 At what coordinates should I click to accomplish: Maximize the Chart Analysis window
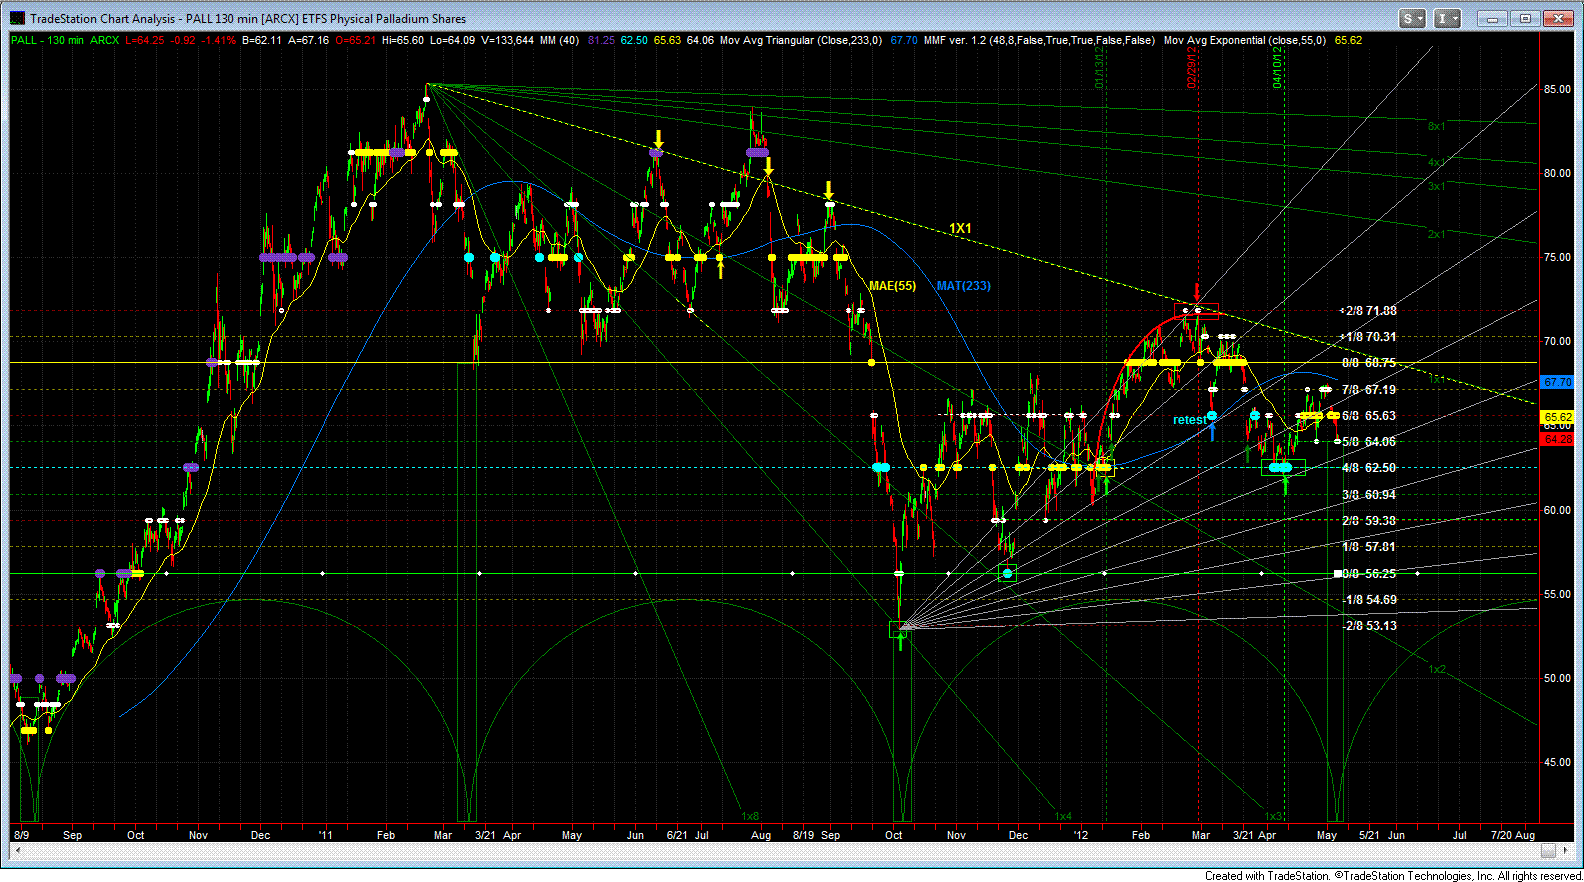(1526, 18)
